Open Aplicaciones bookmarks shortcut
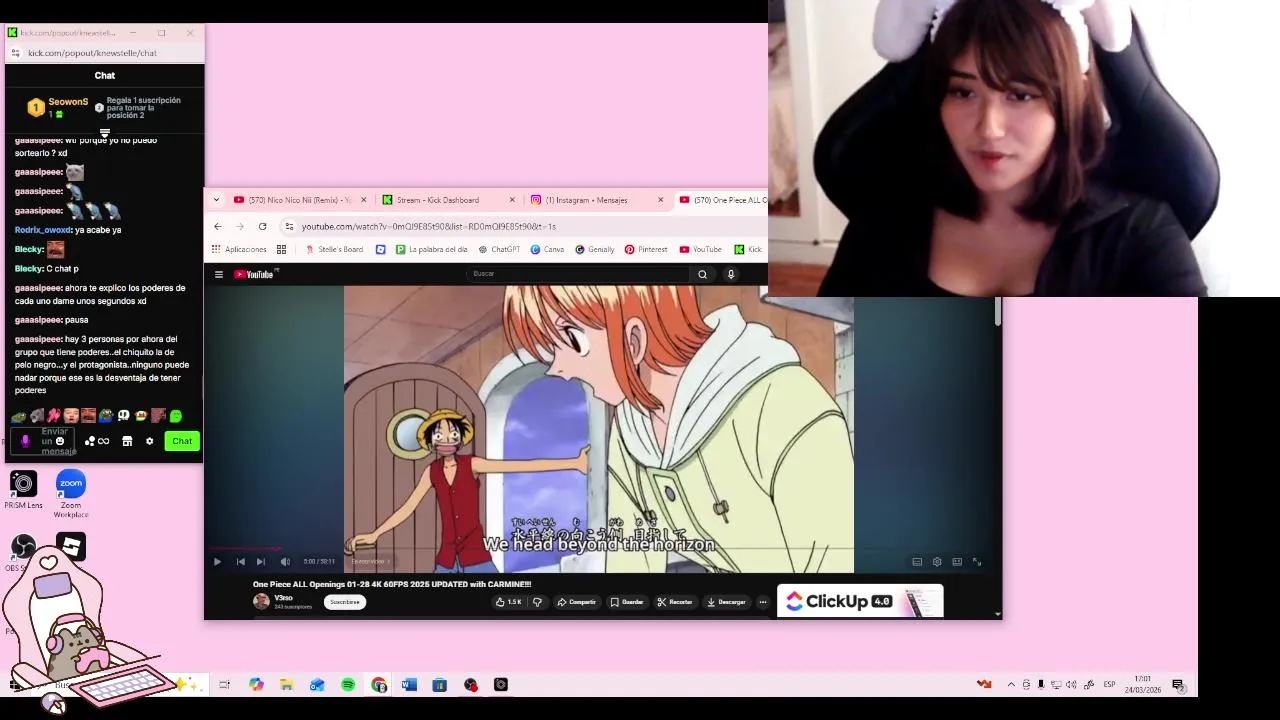The height and width of the screenshot is (720, 1280). click(x=239, y=249)
